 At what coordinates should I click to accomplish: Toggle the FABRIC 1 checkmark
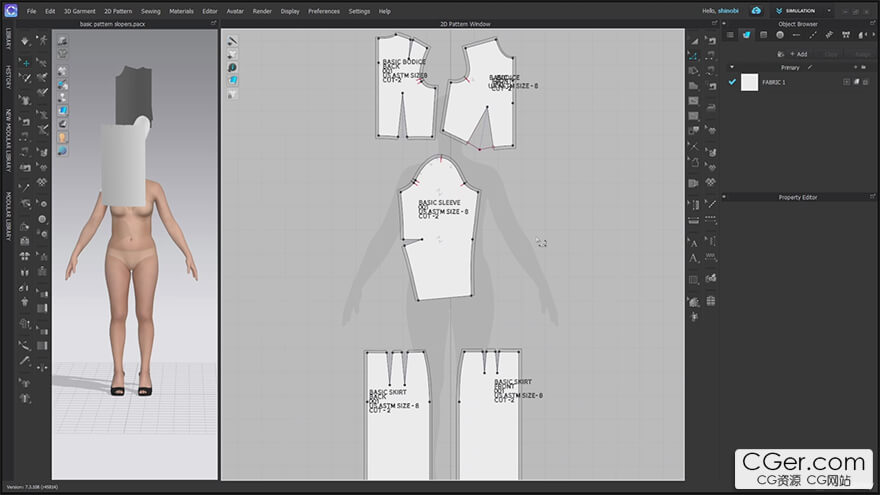click(x=732, y=82)
